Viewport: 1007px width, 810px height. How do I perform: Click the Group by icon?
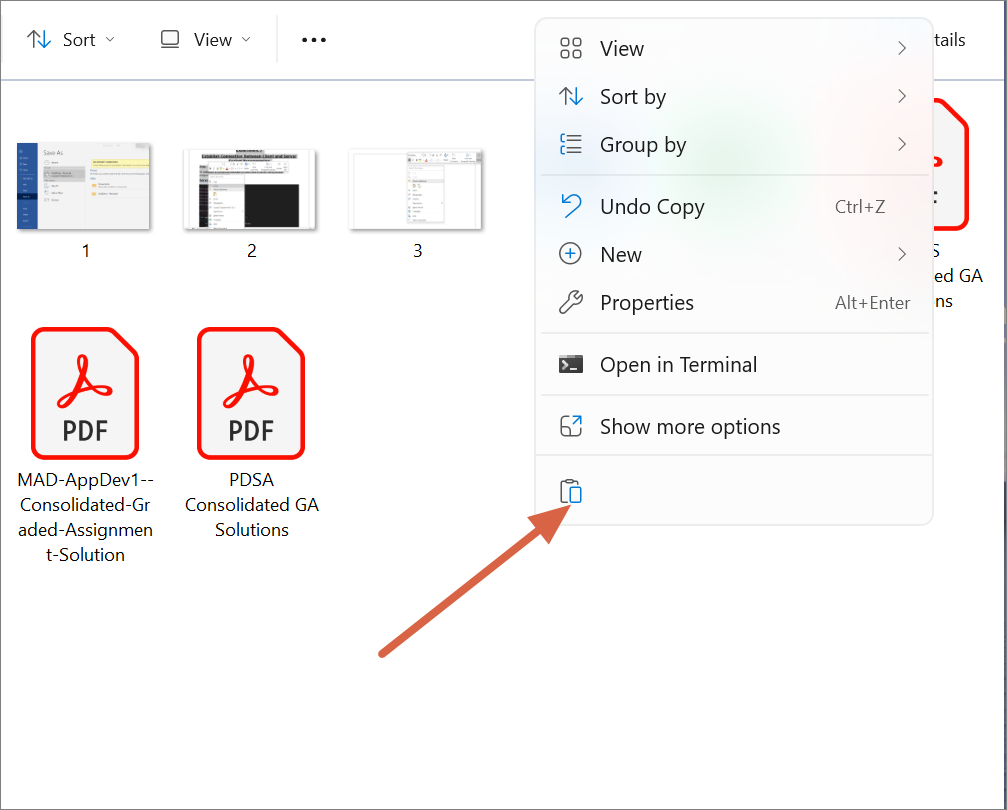pyautogui.click(x=570, y=144)
